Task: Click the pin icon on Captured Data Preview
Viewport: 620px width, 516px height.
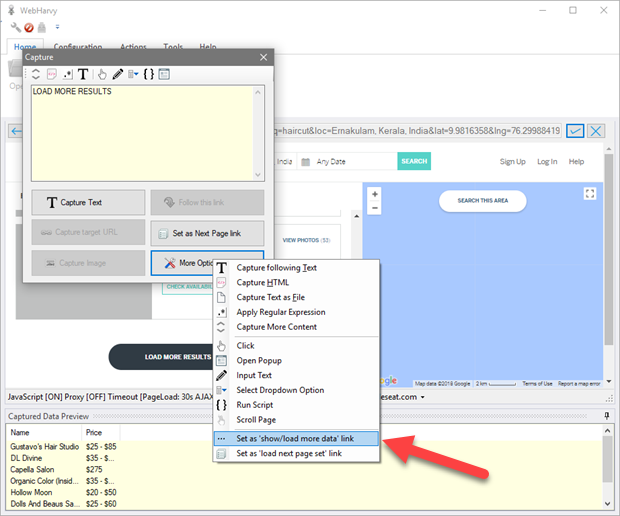Action: coord(606,416)
